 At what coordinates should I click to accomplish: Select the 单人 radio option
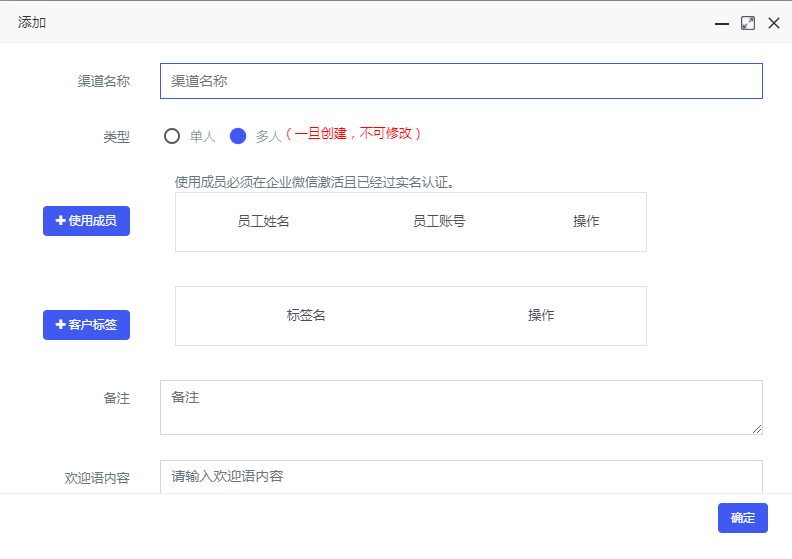172,136
